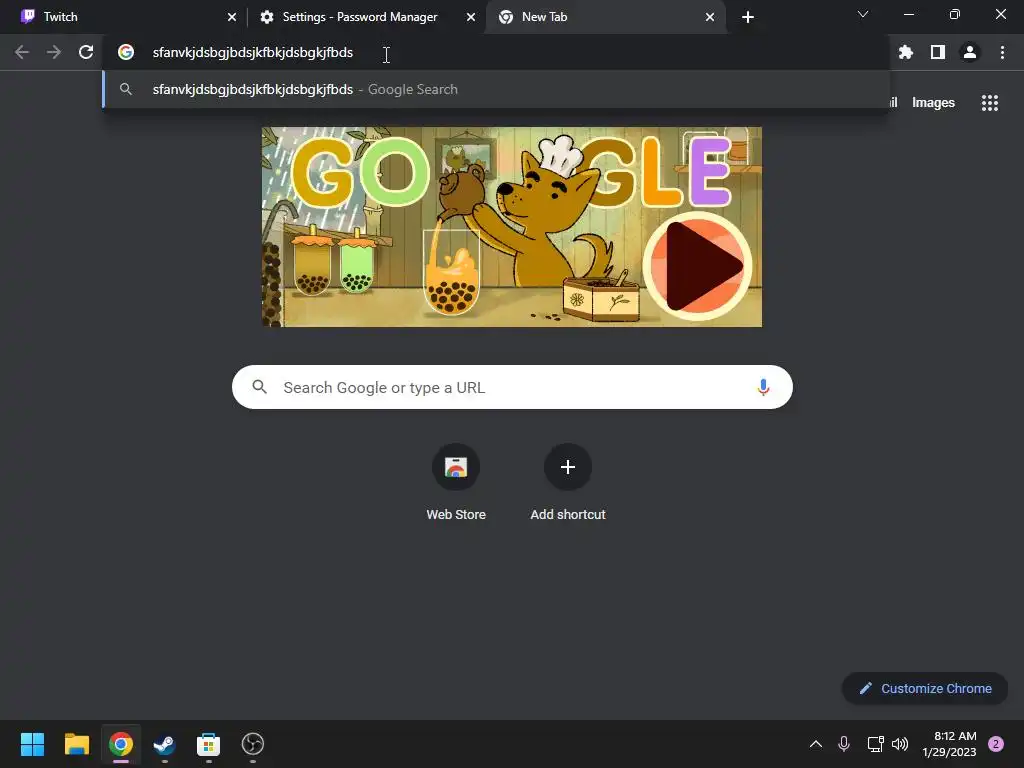Open Chrome's three-dot menu
1024x768 pixels.
tap(1002, 52)
